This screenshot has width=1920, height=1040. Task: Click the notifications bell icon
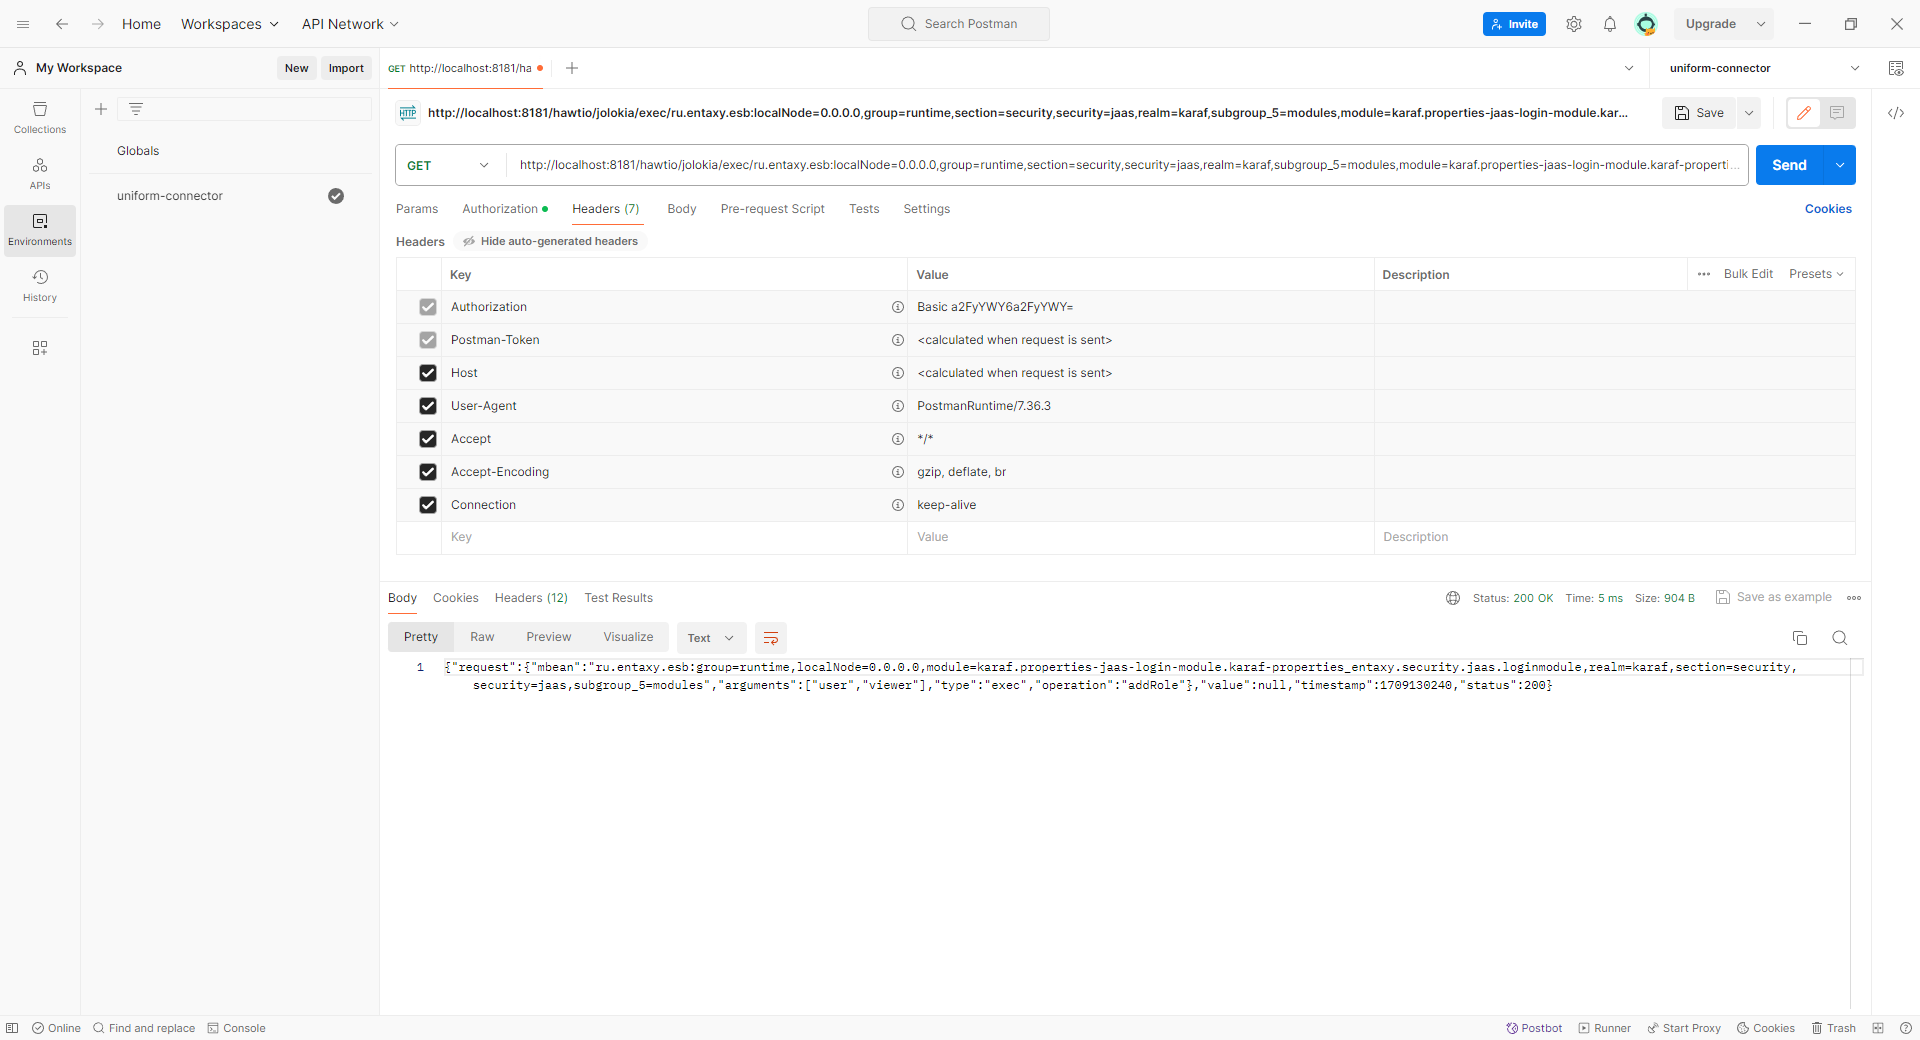[x=1609, y=24]
